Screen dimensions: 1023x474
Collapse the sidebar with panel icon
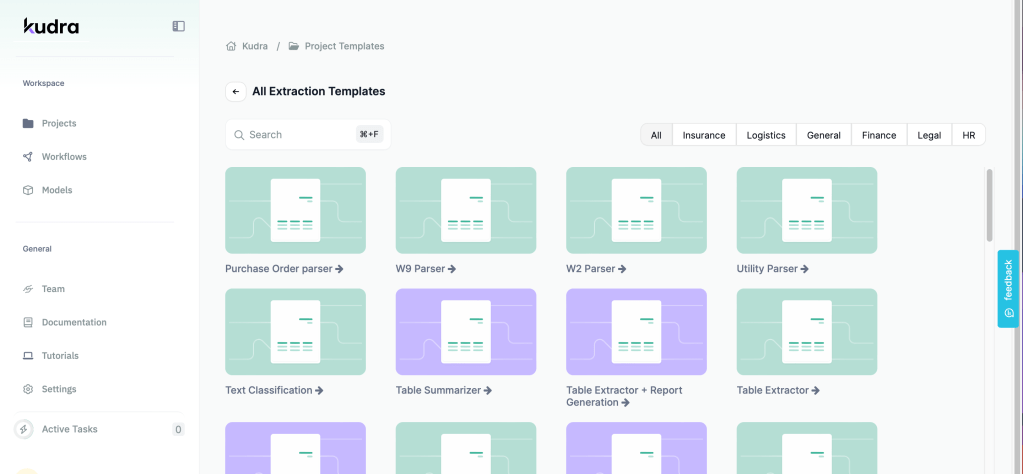point(179,26)
